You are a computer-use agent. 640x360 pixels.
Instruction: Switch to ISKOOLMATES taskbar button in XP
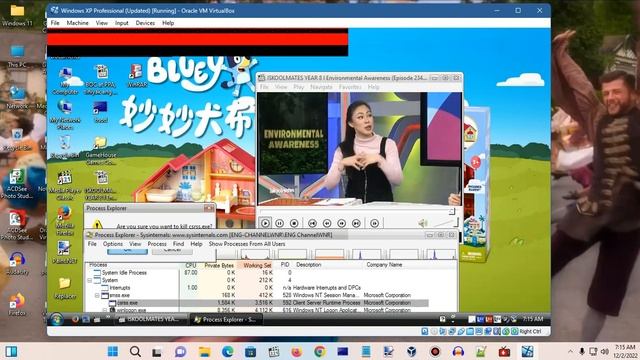tap(151, 320)
